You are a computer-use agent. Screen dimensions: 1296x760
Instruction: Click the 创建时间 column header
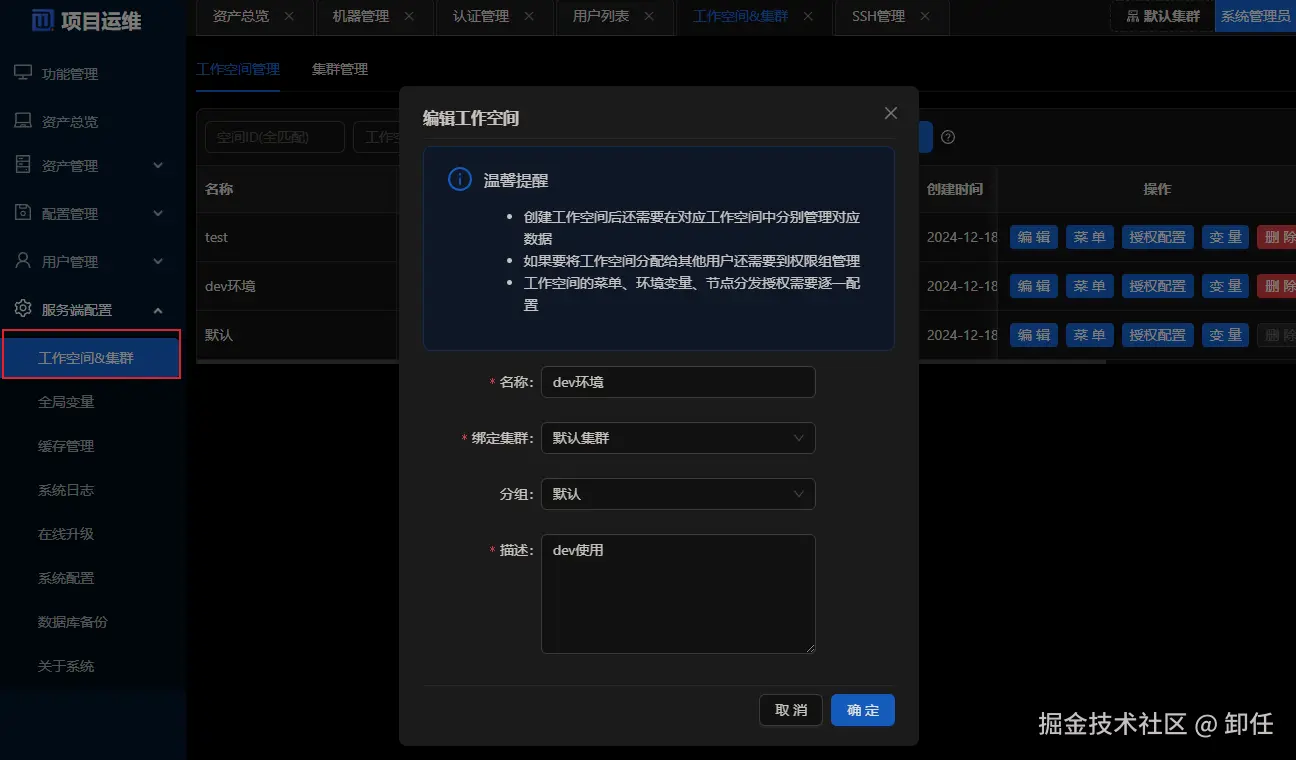click(x=956, y=189)
